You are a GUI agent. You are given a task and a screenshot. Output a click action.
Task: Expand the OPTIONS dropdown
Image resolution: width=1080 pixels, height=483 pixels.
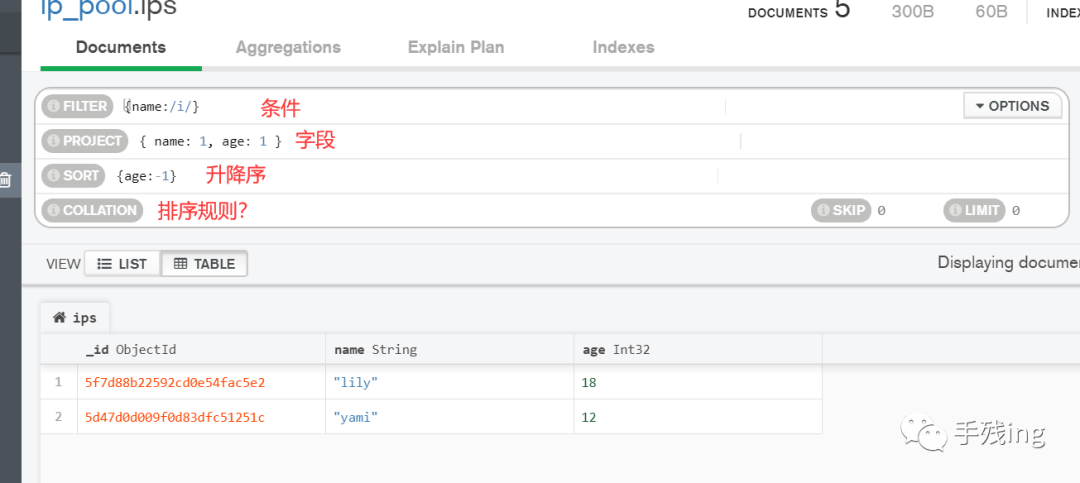point(1012,106)
